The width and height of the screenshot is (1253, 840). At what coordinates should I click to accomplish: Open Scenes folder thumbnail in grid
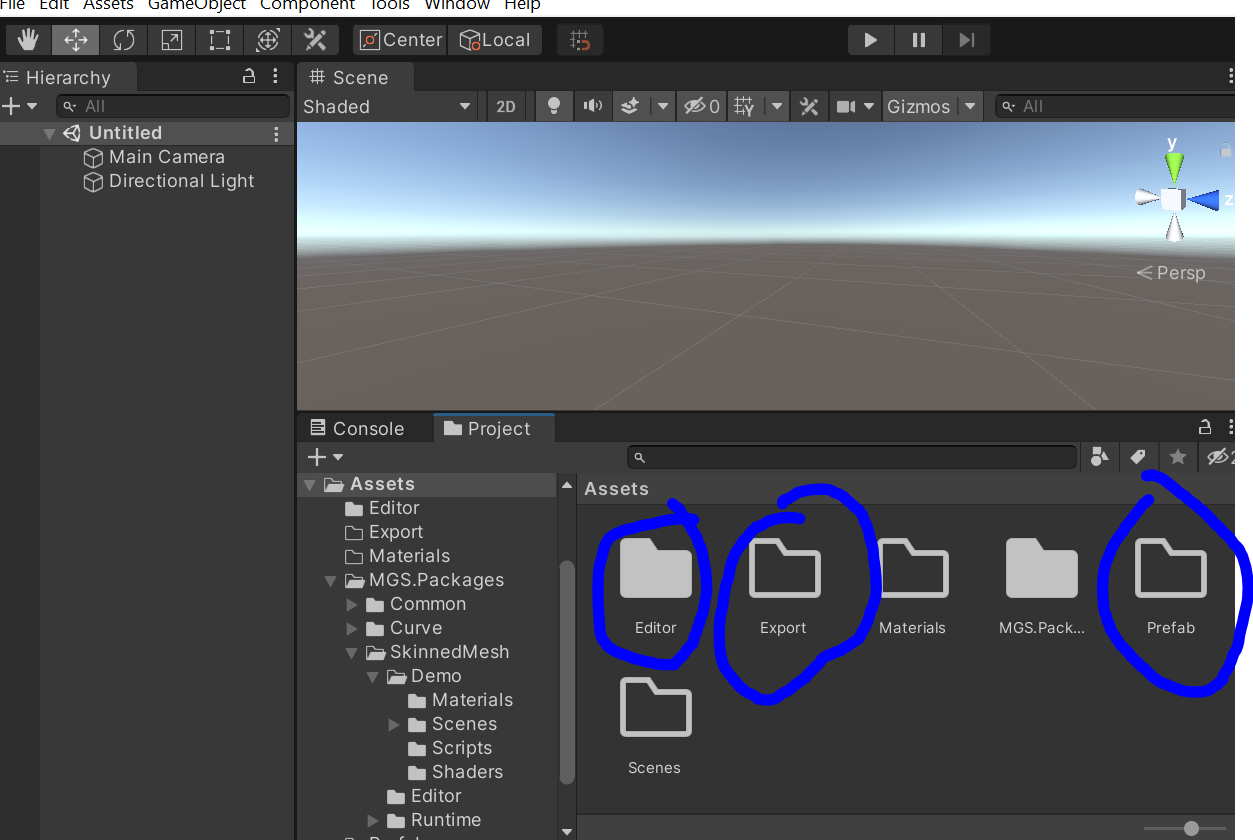(655, 727)
